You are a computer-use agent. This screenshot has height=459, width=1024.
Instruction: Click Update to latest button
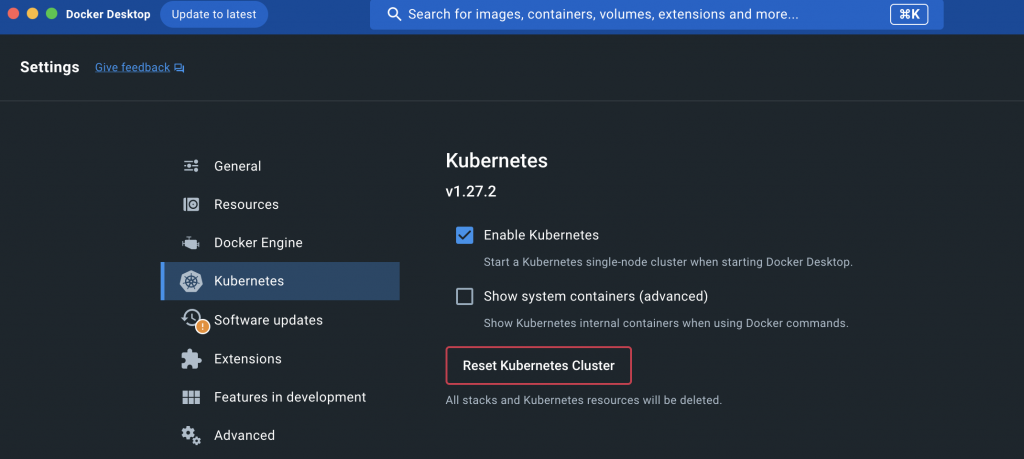(x=214, y=15)
